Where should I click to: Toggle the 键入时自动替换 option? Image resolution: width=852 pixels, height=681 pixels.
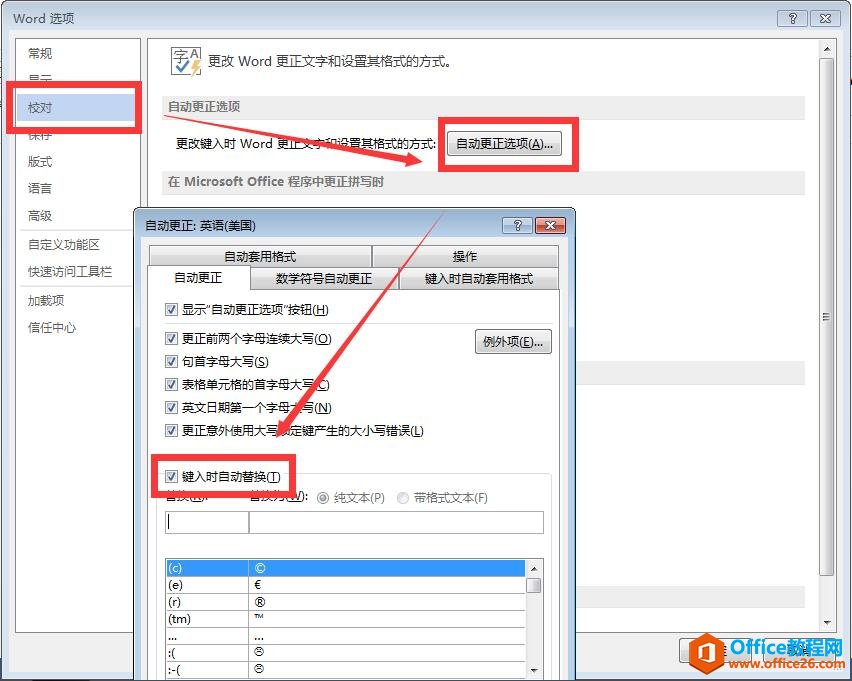tap(171, 477)
